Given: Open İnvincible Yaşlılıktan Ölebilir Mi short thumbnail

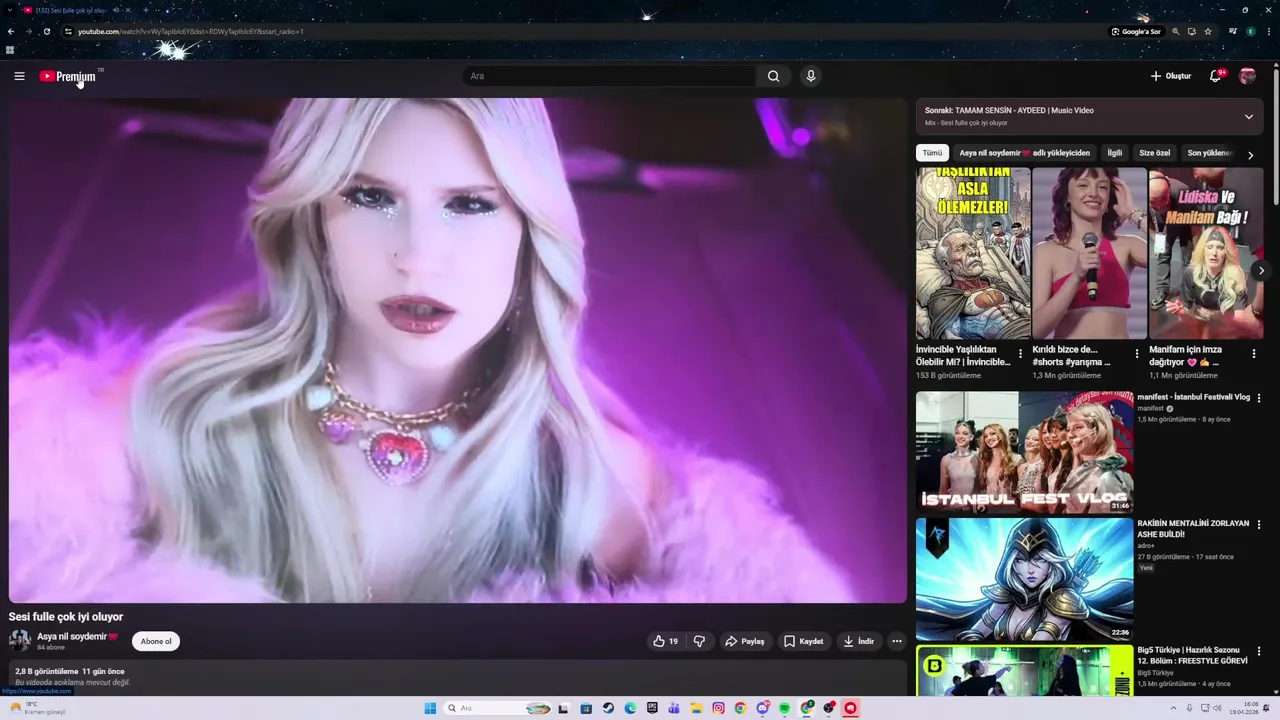Looking at the screenshot, I should pyautogui.click(x=973, y=253).
